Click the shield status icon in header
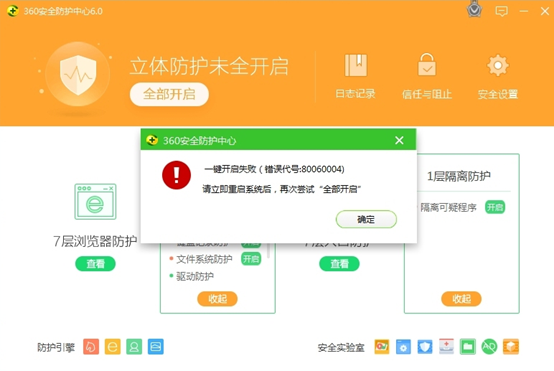The image size is (554, 371). pyautogui.click(x=78, y=75)
